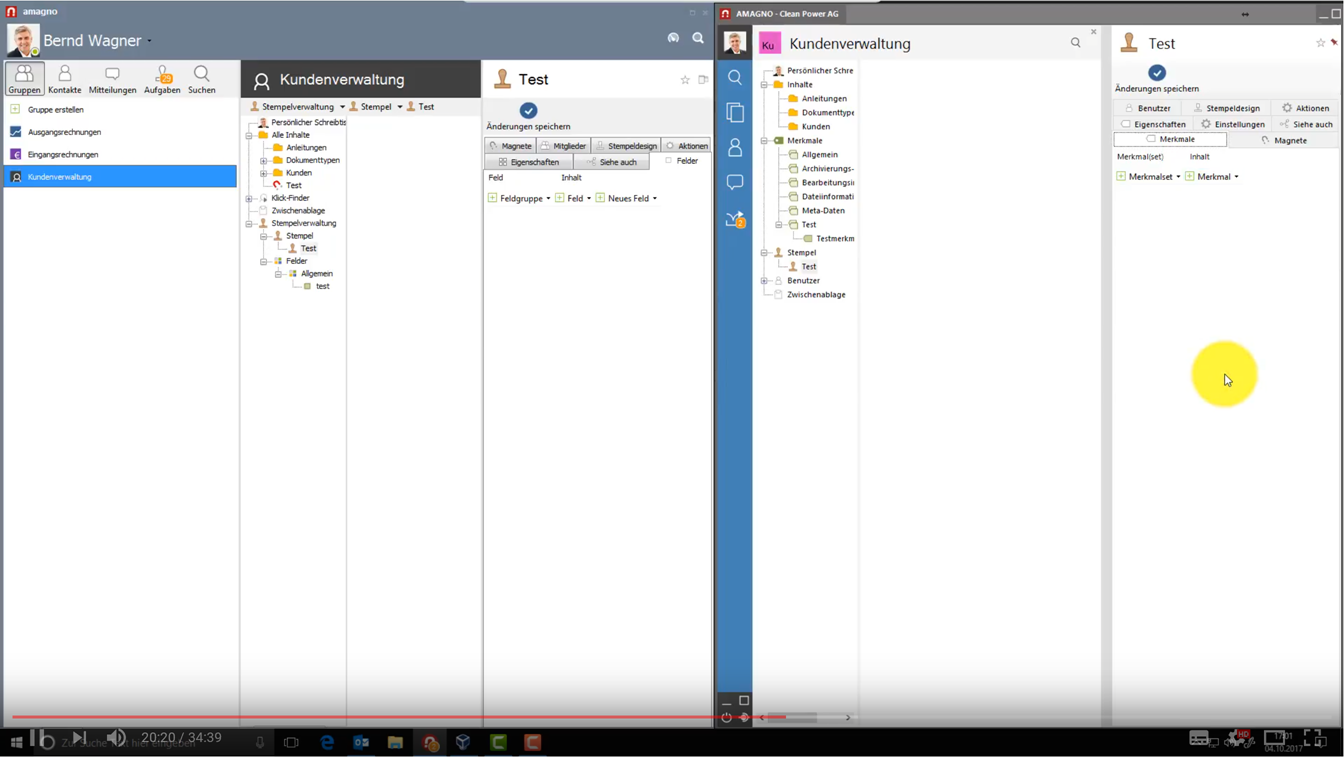Open tasks icon with badge 2 in blue sidebar

[x=735, y=219]
